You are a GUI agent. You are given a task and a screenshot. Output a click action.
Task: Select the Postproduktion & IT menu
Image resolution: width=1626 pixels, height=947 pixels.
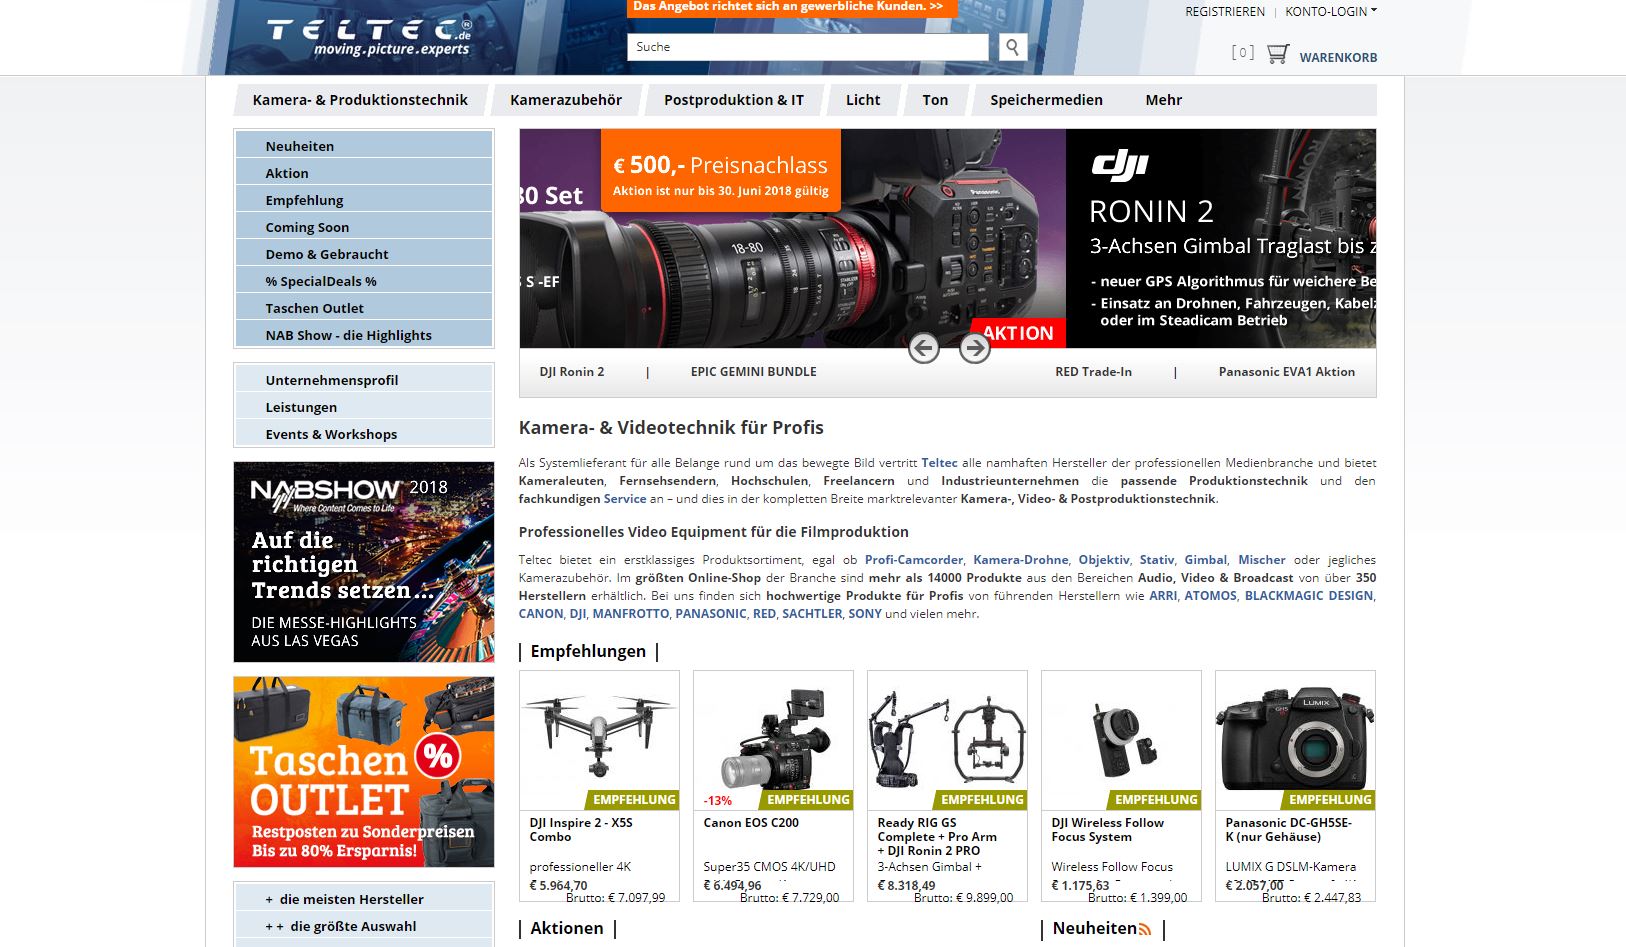pos(733,100)
